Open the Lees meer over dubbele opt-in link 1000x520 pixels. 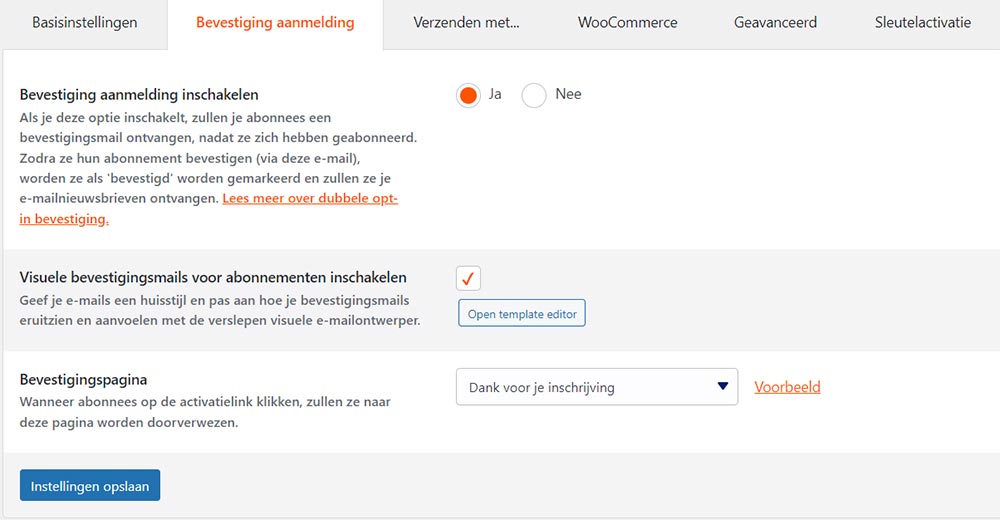pos(310,199)
